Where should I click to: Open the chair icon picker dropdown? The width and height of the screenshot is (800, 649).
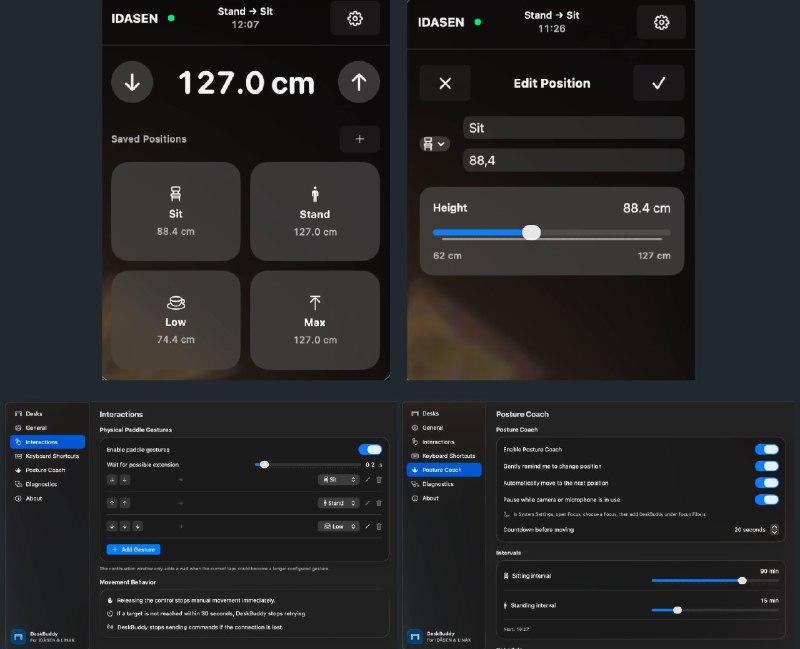434,144
